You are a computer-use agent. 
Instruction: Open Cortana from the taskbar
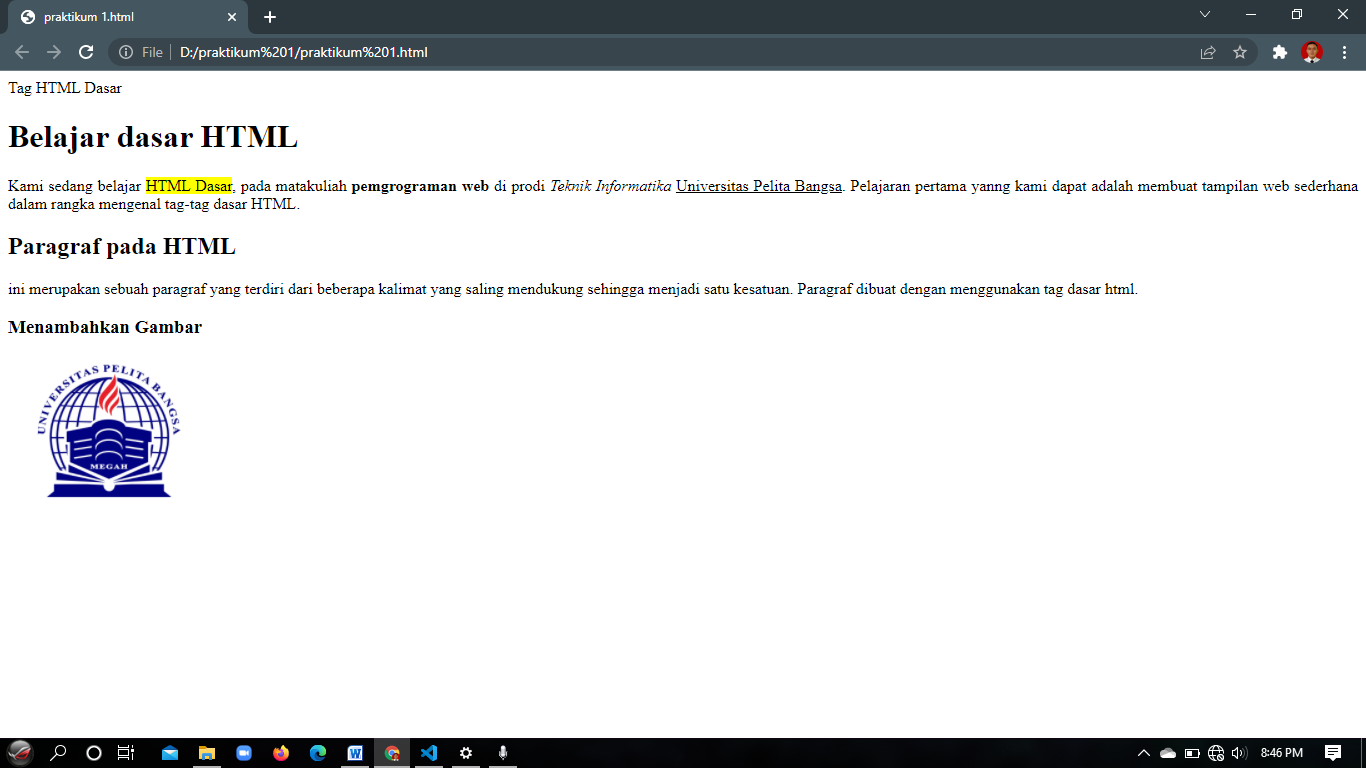tap(94, 753)
